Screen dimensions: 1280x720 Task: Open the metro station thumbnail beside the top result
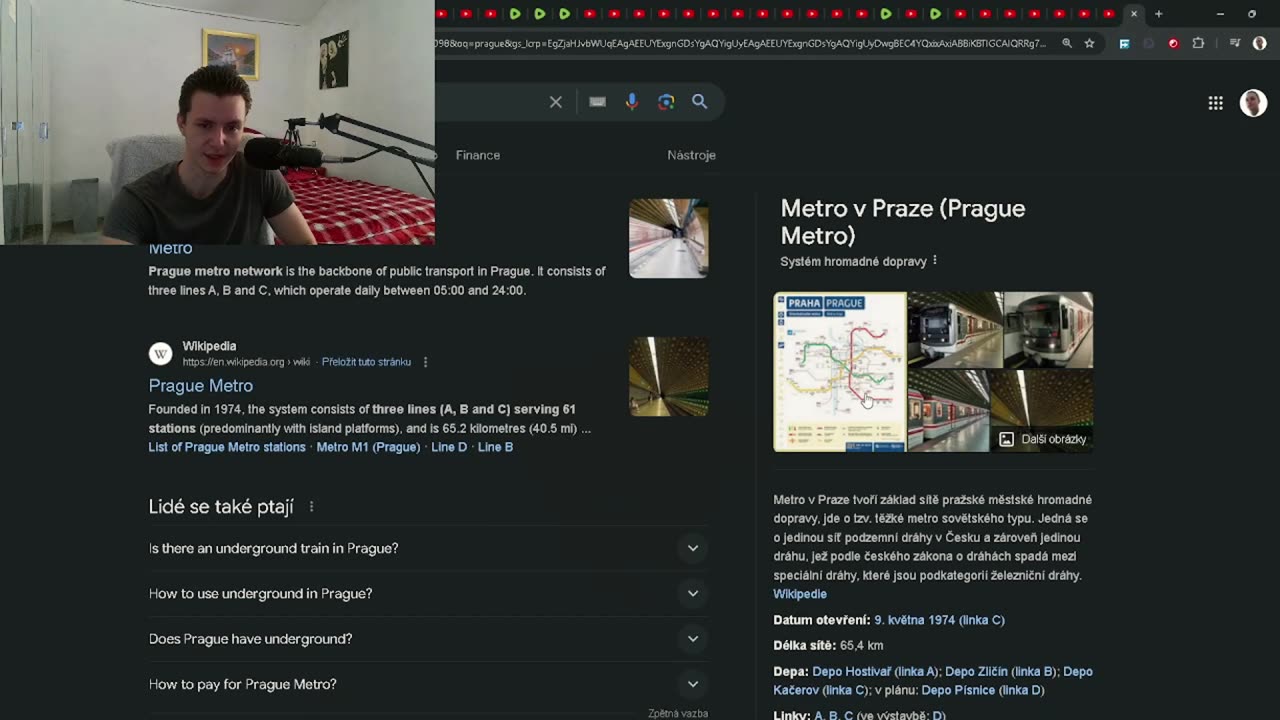(x=669, y=238)
